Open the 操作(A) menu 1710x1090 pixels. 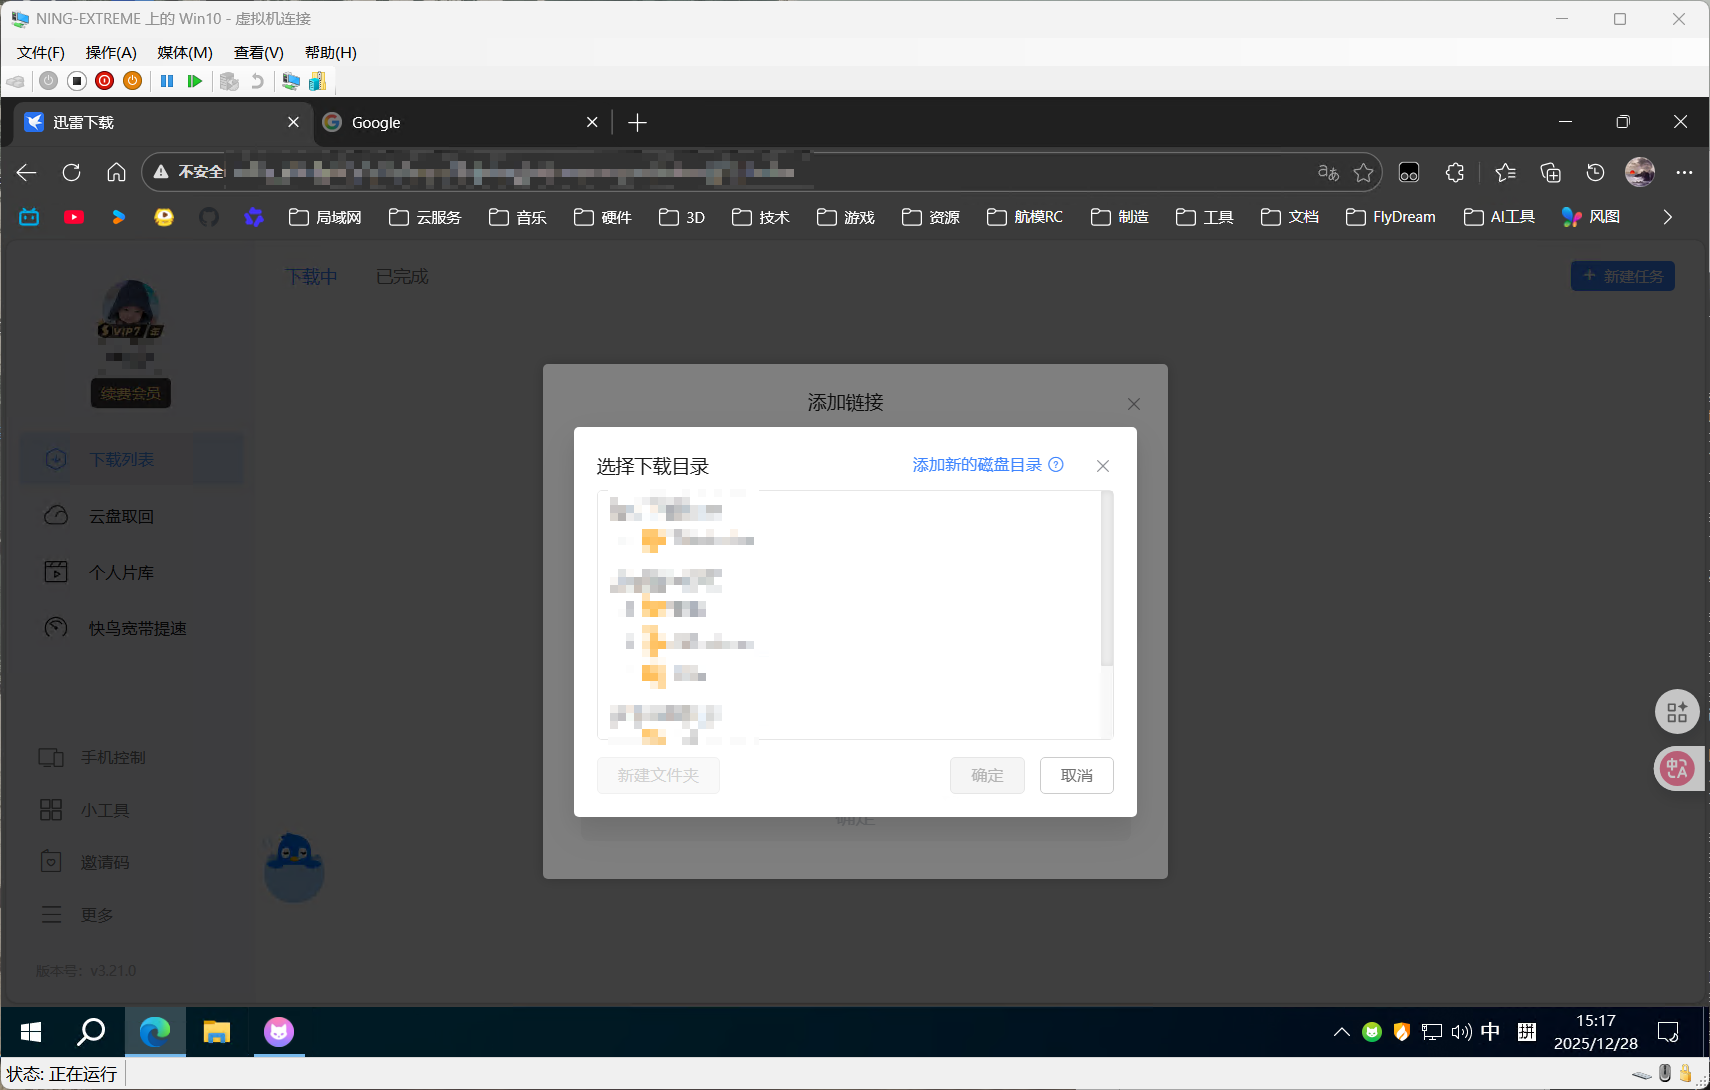coord(111,53)
